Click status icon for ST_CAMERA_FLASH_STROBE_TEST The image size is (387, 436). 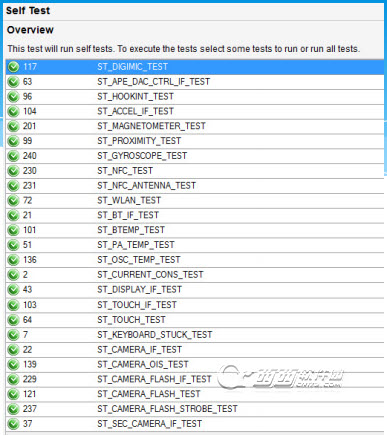pyautogui.click(x=13, y=409)
